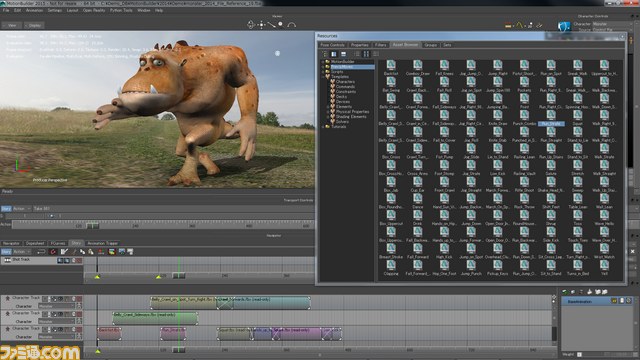Click the Display button above the viewer

34,25
